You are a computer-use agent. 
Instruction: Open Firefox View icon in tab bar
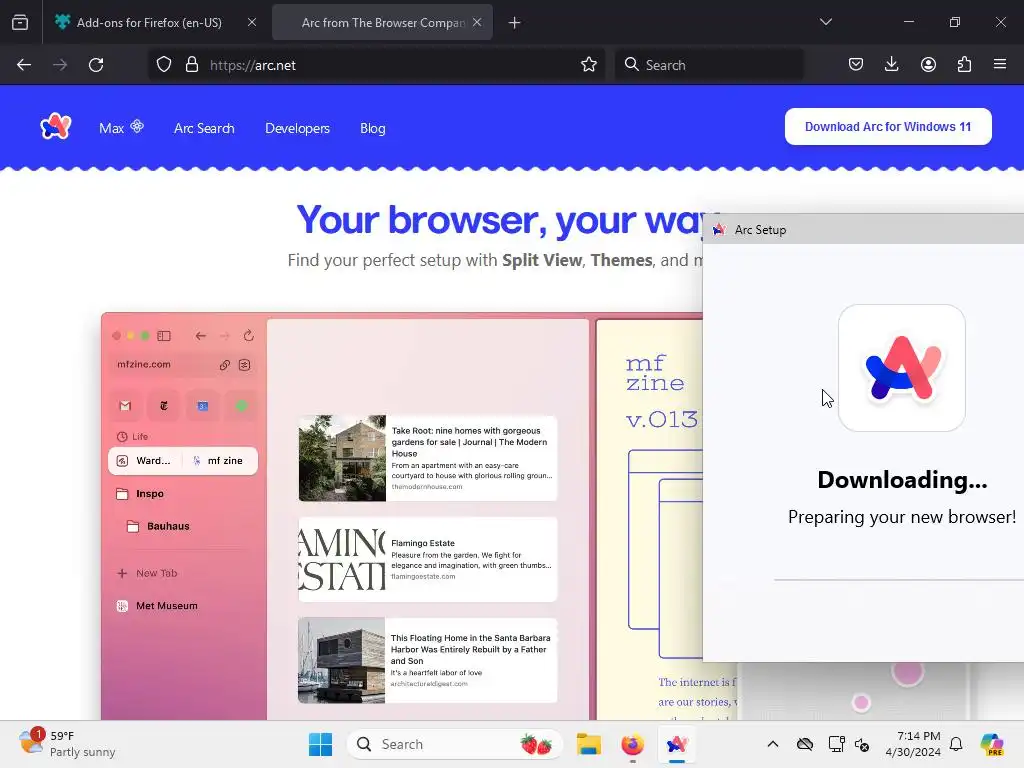click(20, 22)
